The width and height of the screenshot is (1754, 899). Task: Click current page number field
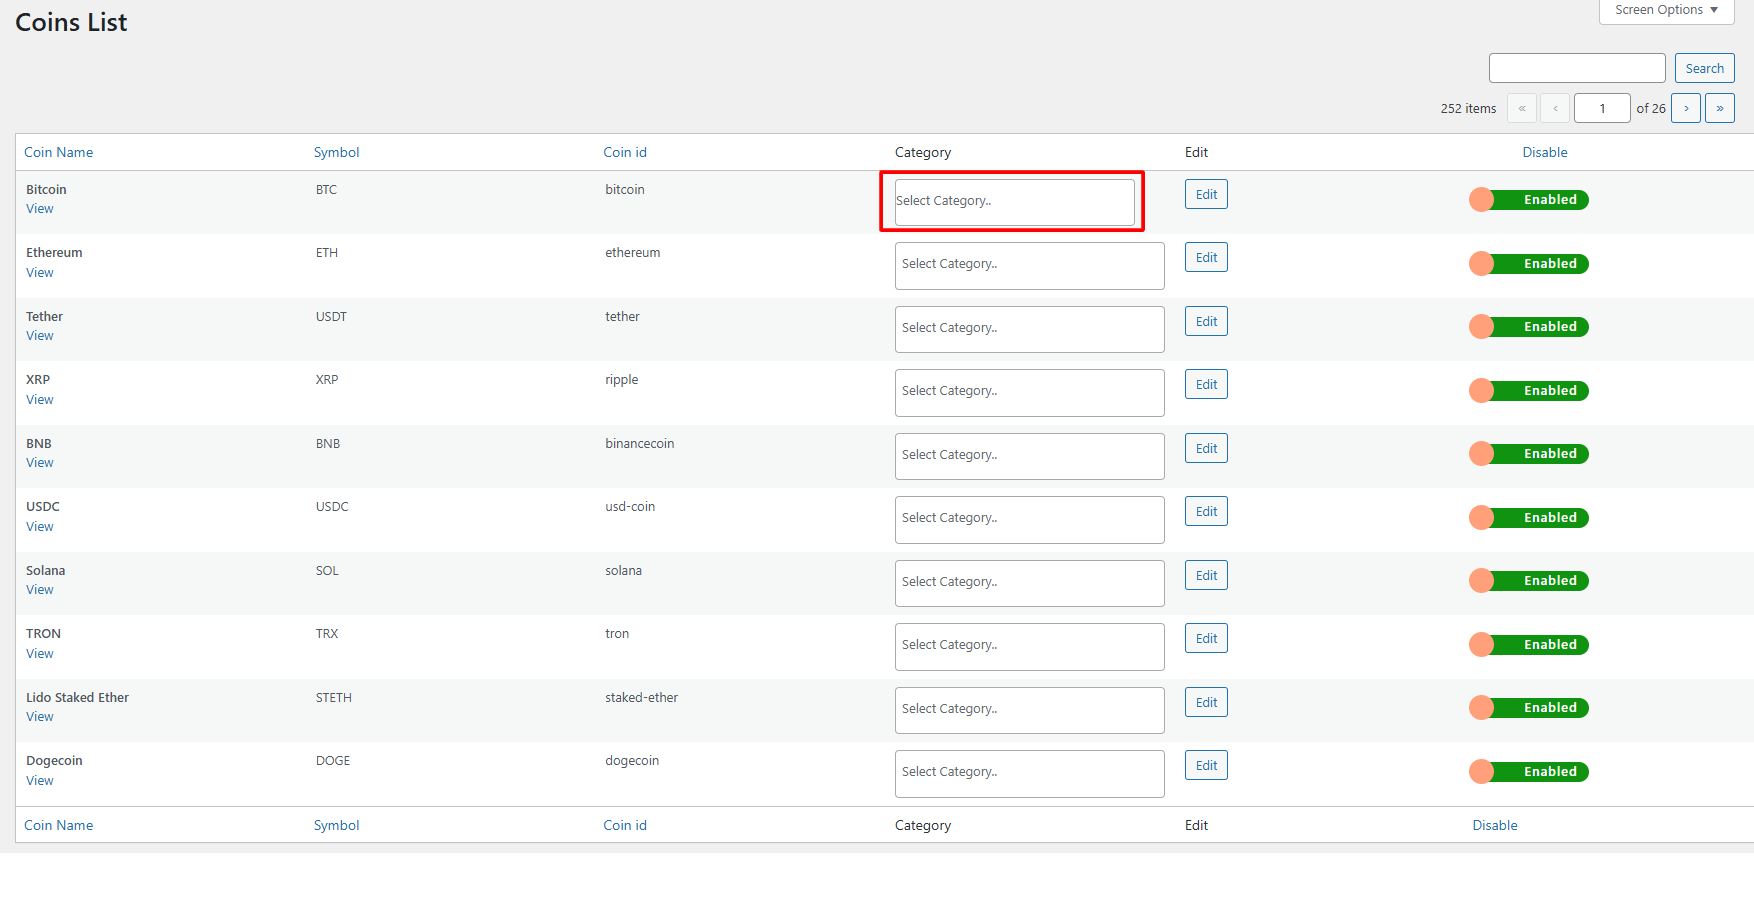(1601, 108)
